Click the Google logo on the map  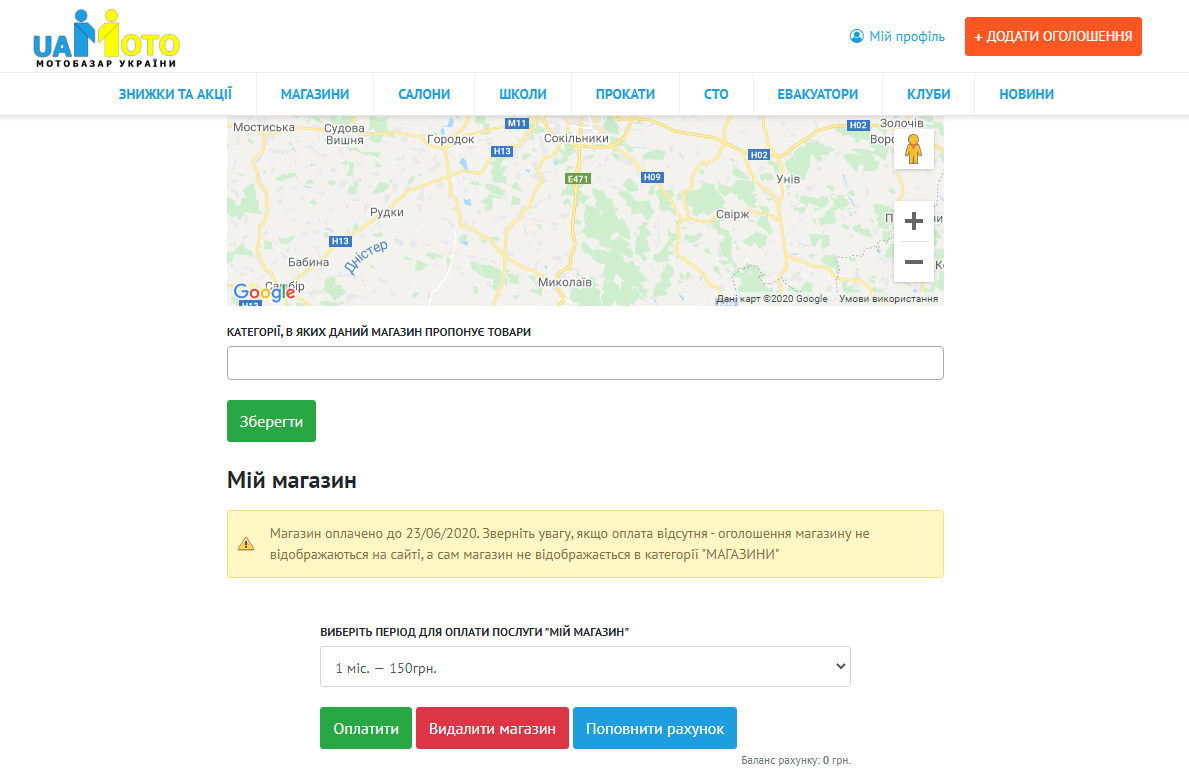(x=264, y=292)
